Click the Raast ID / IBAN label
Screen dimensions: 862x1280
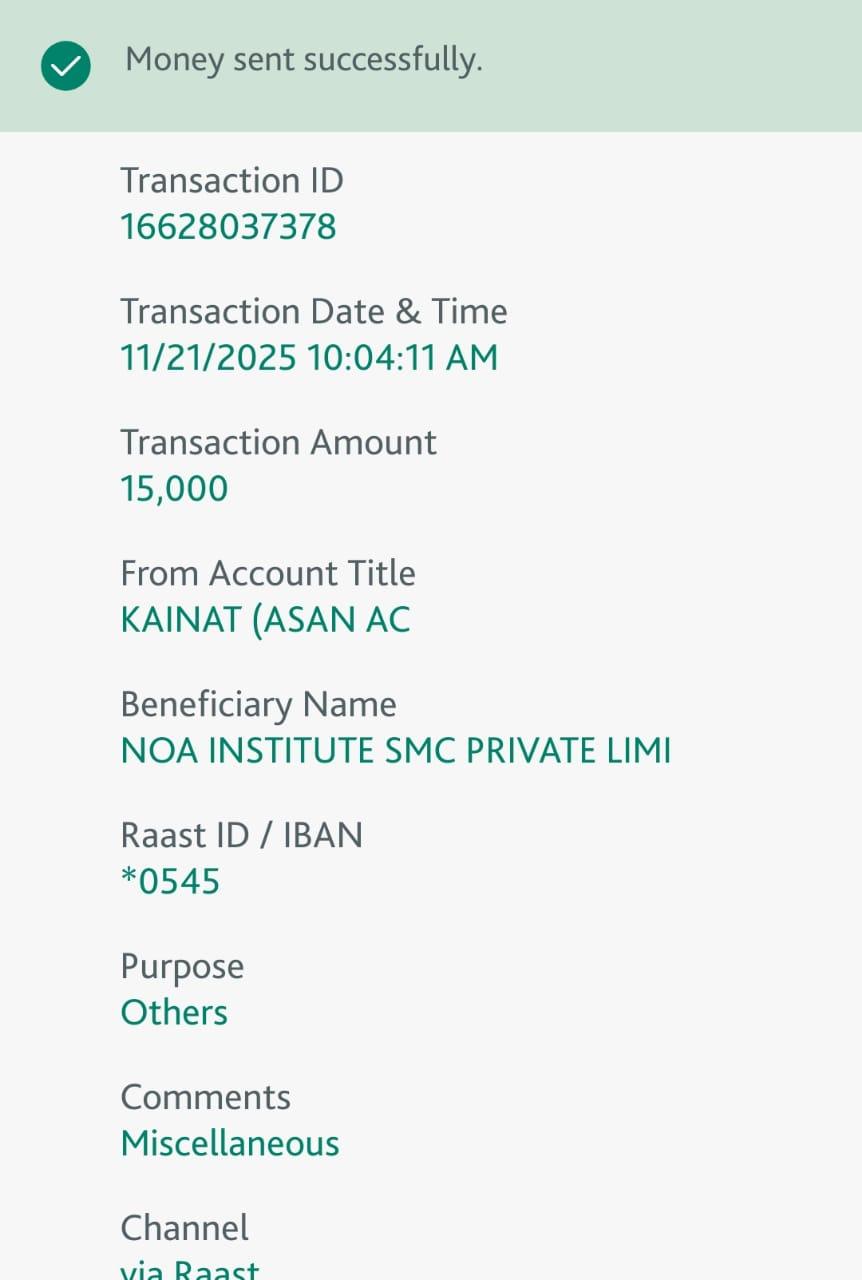pyautogui.click(x=241, y=835)
